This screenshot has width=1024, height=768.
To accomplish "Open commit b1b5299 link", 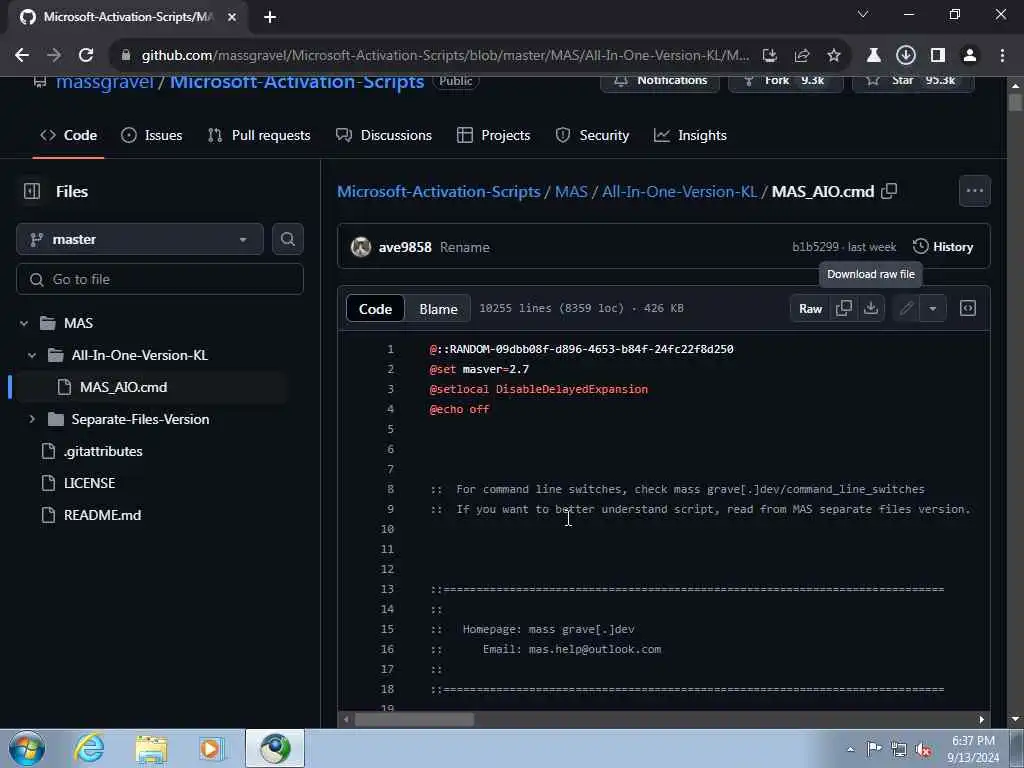I will pyautogui.click(x=815, y=247).
